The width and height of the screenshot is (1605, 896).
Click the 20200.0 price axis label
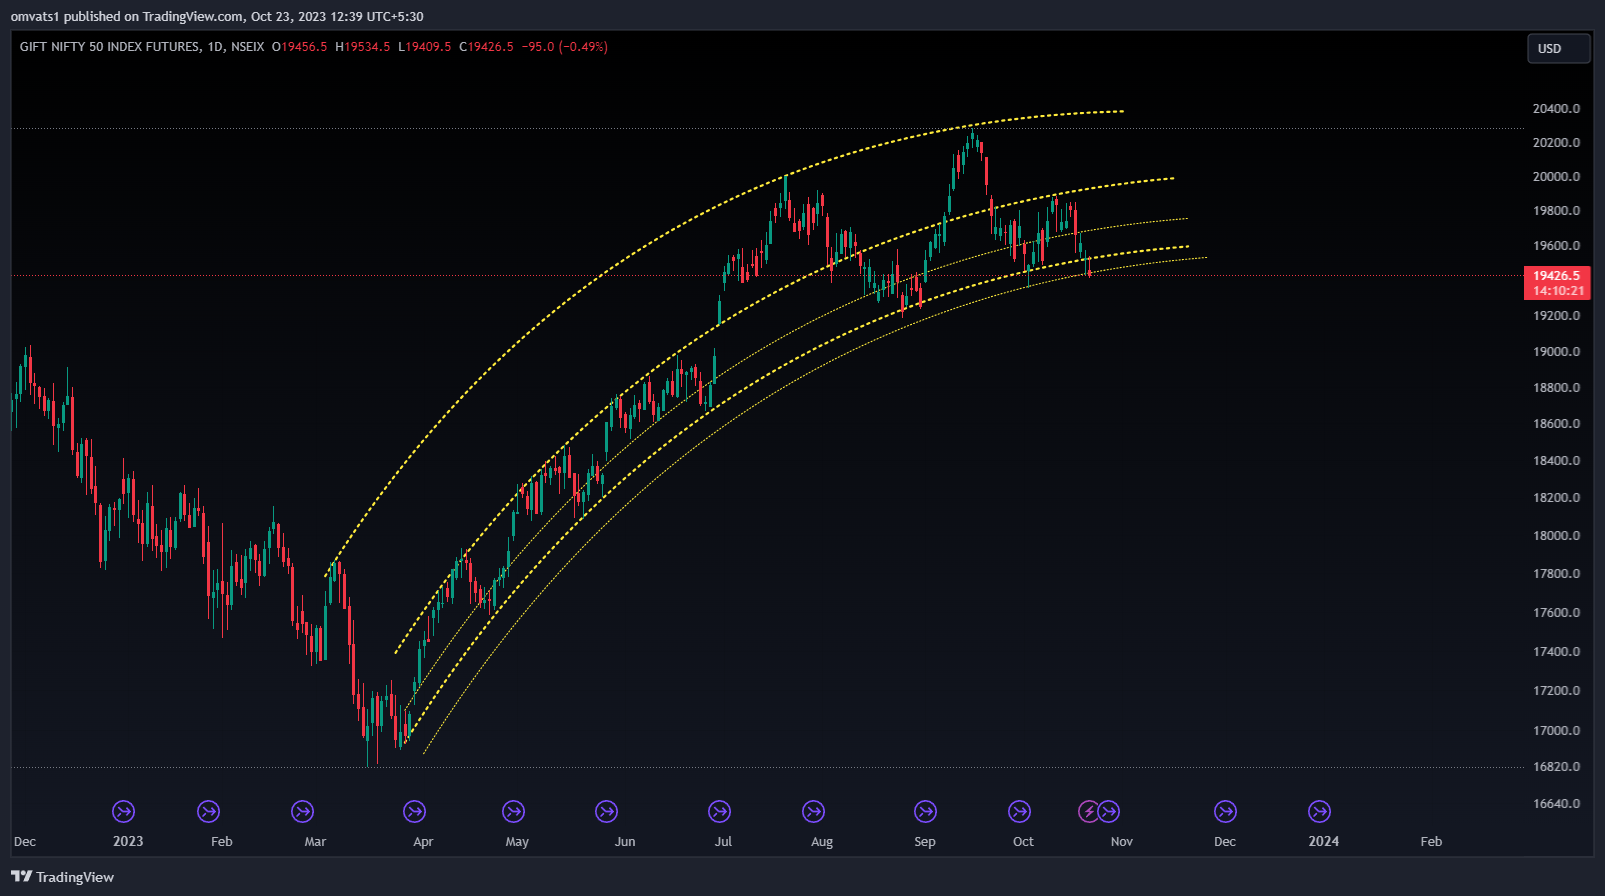pyautogui.click(x=1556, y=142)
